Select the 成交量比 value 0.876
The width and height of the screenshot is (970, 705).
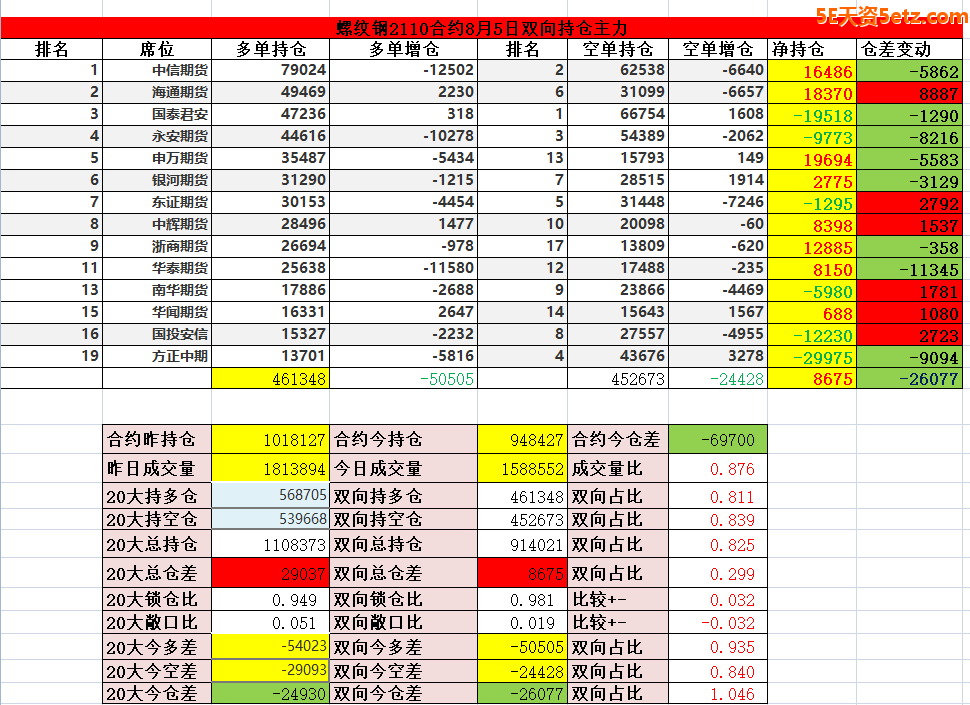click(717, 468)
